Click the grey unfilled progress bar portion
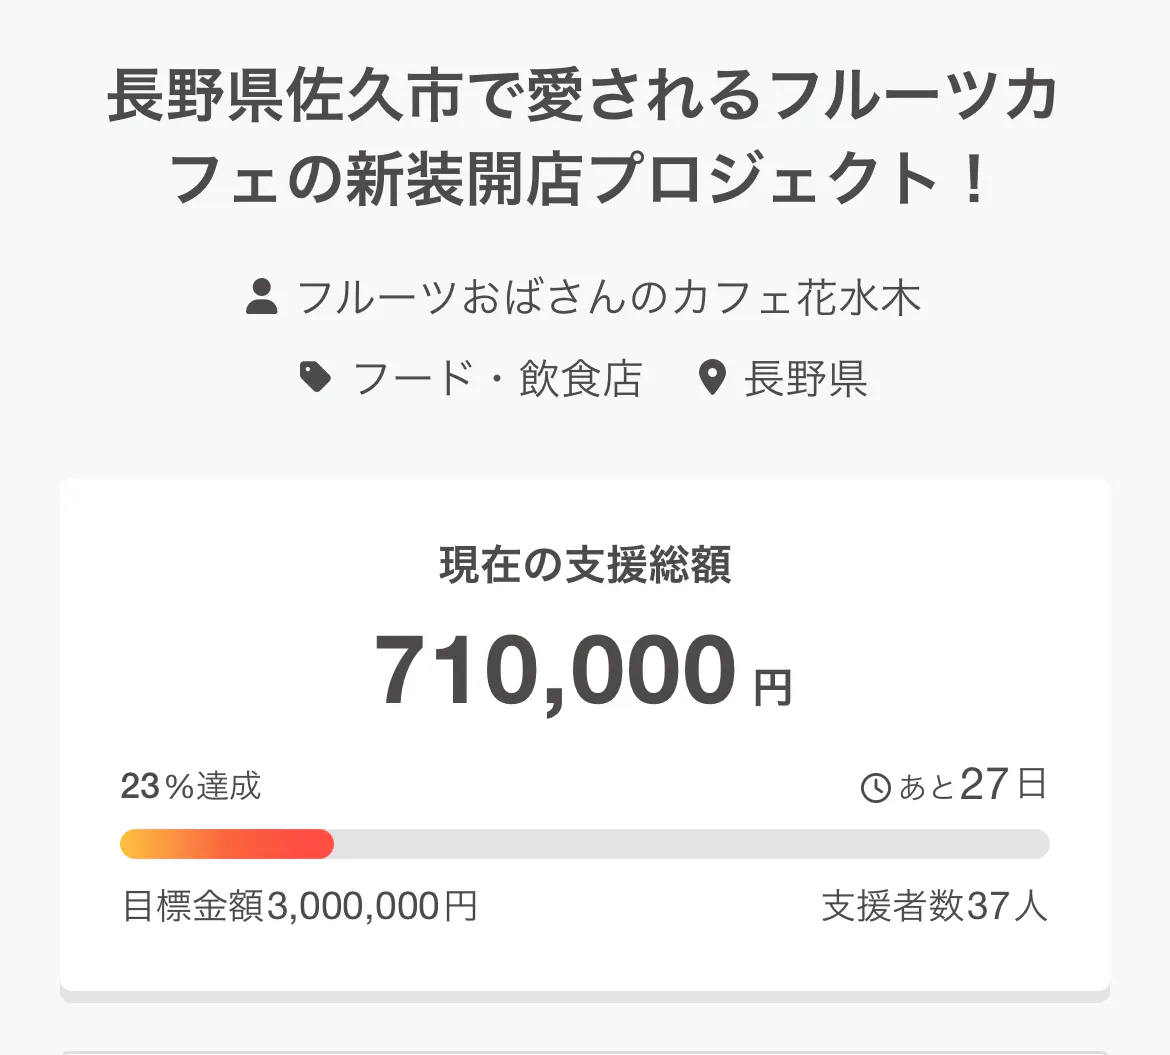This screenshot has height=1055, width=1170. pos(690,844)
